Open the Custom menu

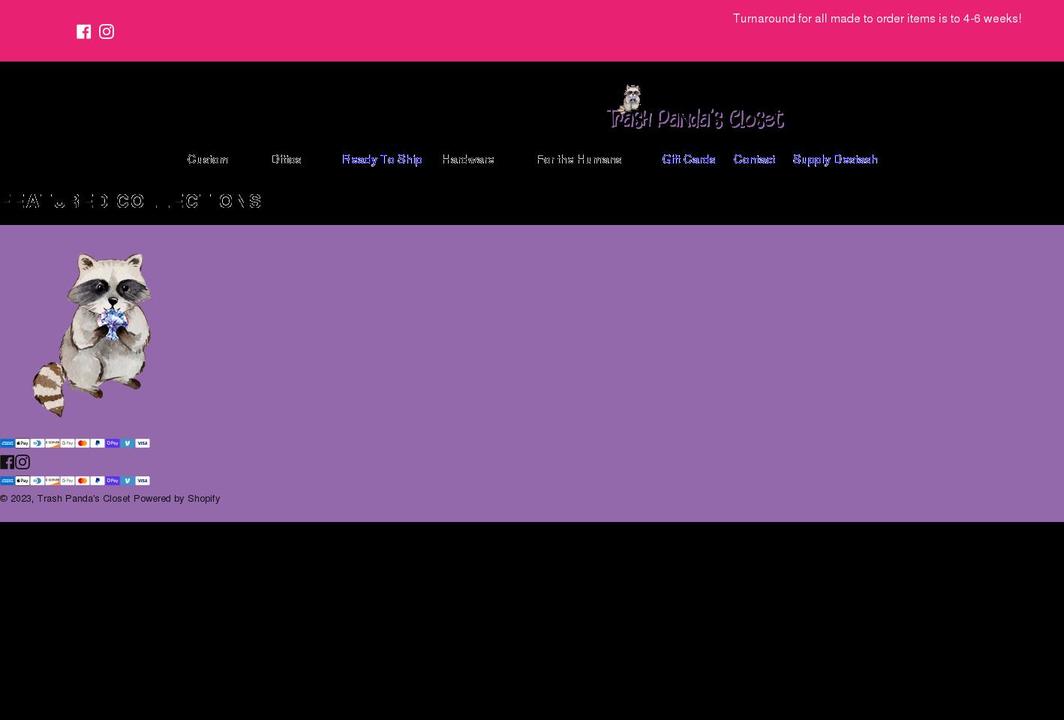point(208,159)
